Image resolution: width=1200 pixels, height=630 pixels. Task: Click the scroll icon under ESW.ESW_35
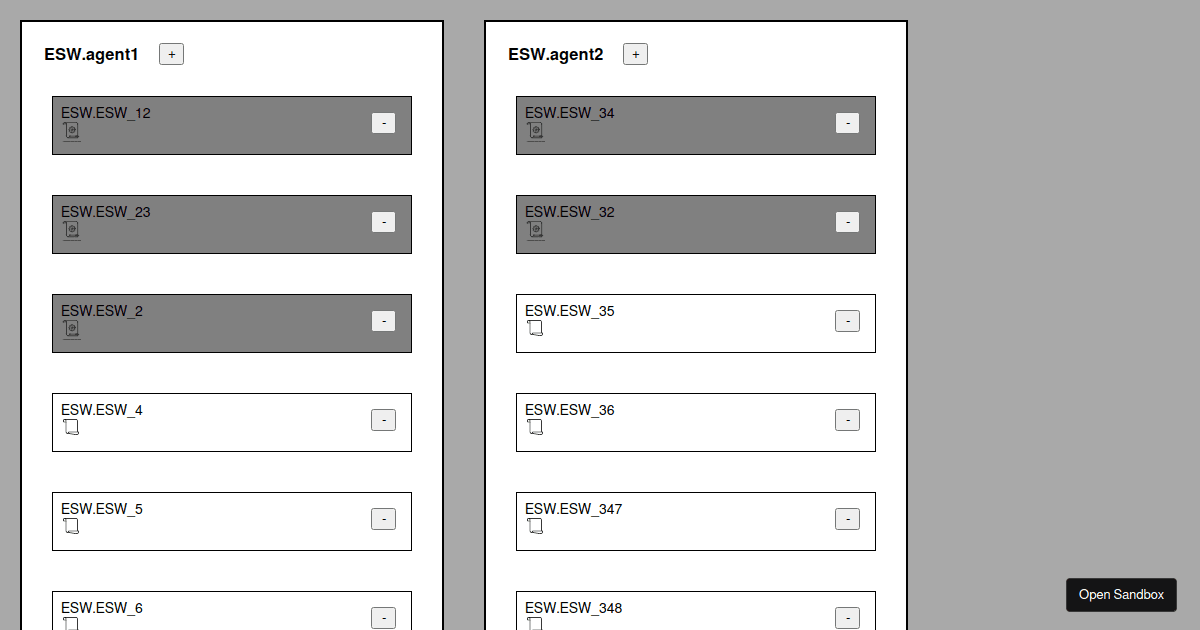tap(535, 328)
